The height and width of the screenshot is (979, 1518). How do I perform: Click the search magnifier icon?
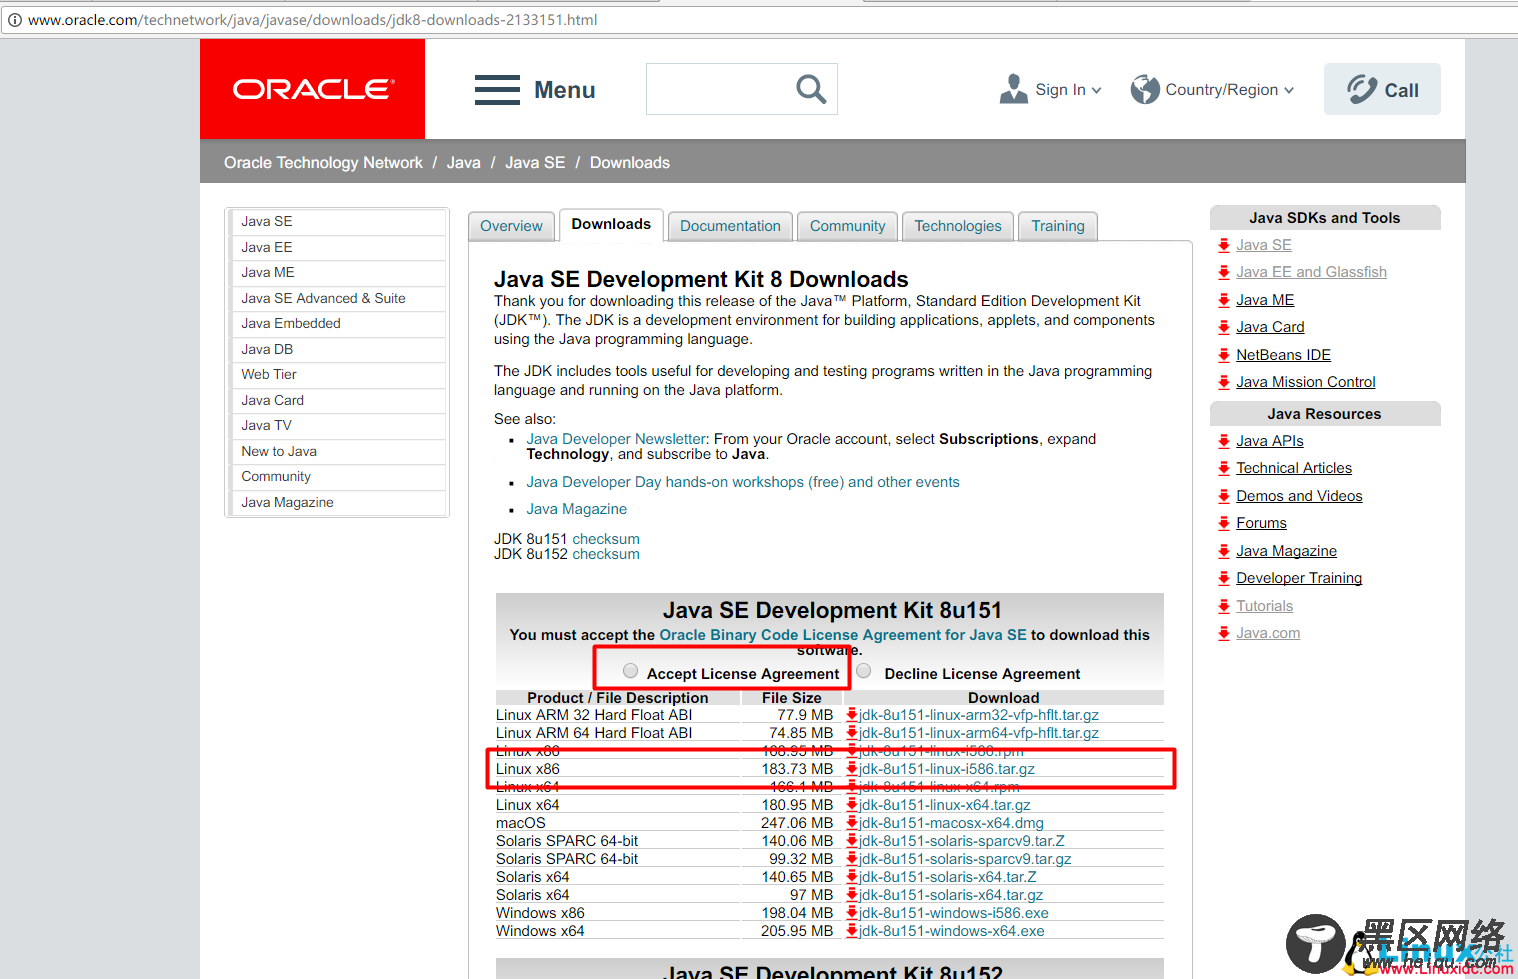pyautogui.click(x=811, y=89)
